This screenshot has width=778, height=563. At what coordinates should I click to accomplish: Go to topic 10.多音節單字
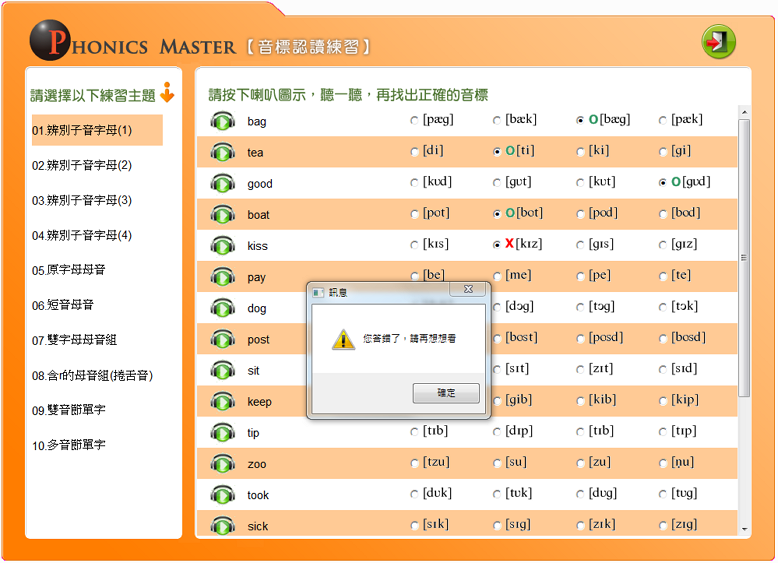[x=68, y=445]
